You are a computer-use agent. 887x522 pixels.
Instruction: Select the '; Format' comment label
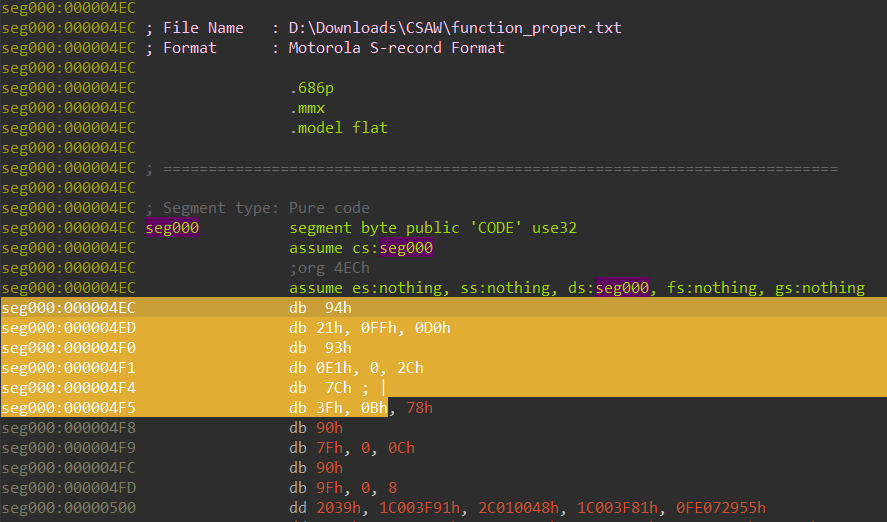click(x=181, y=48)
